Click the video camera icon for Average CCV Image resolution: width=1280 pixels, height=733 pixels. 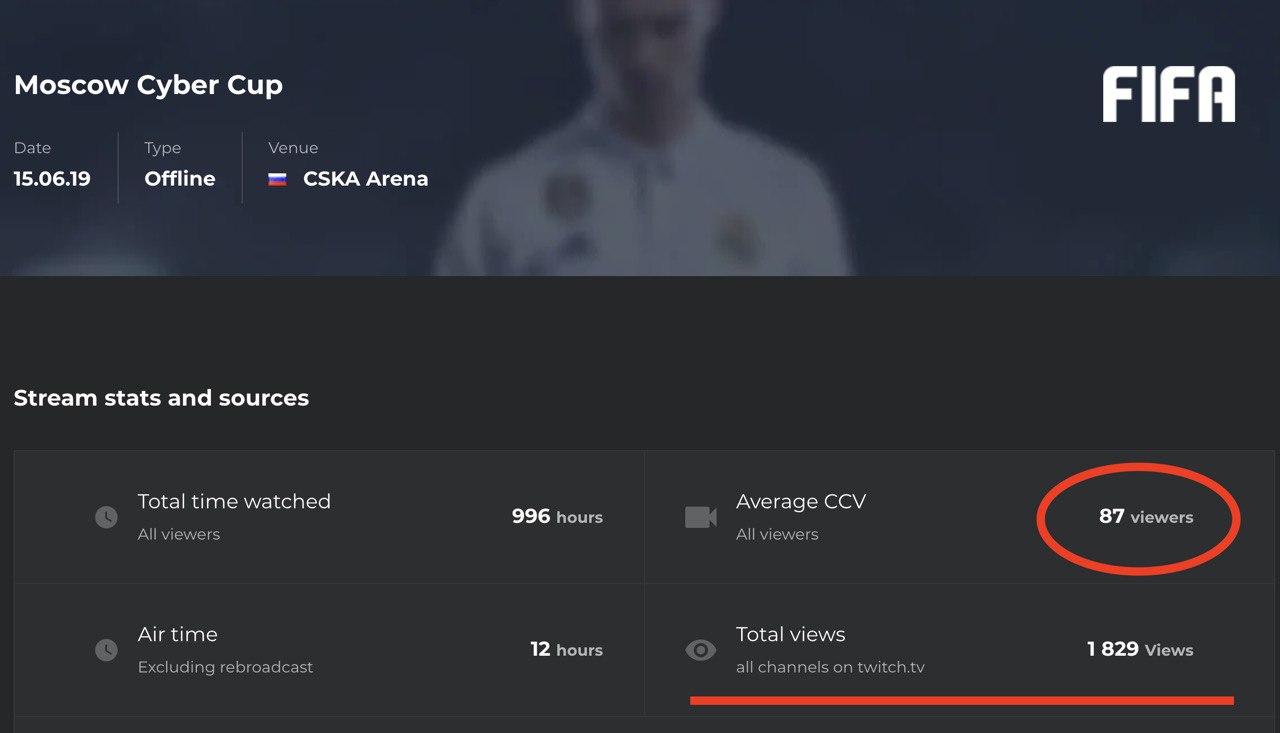click(x=701, y=517)
